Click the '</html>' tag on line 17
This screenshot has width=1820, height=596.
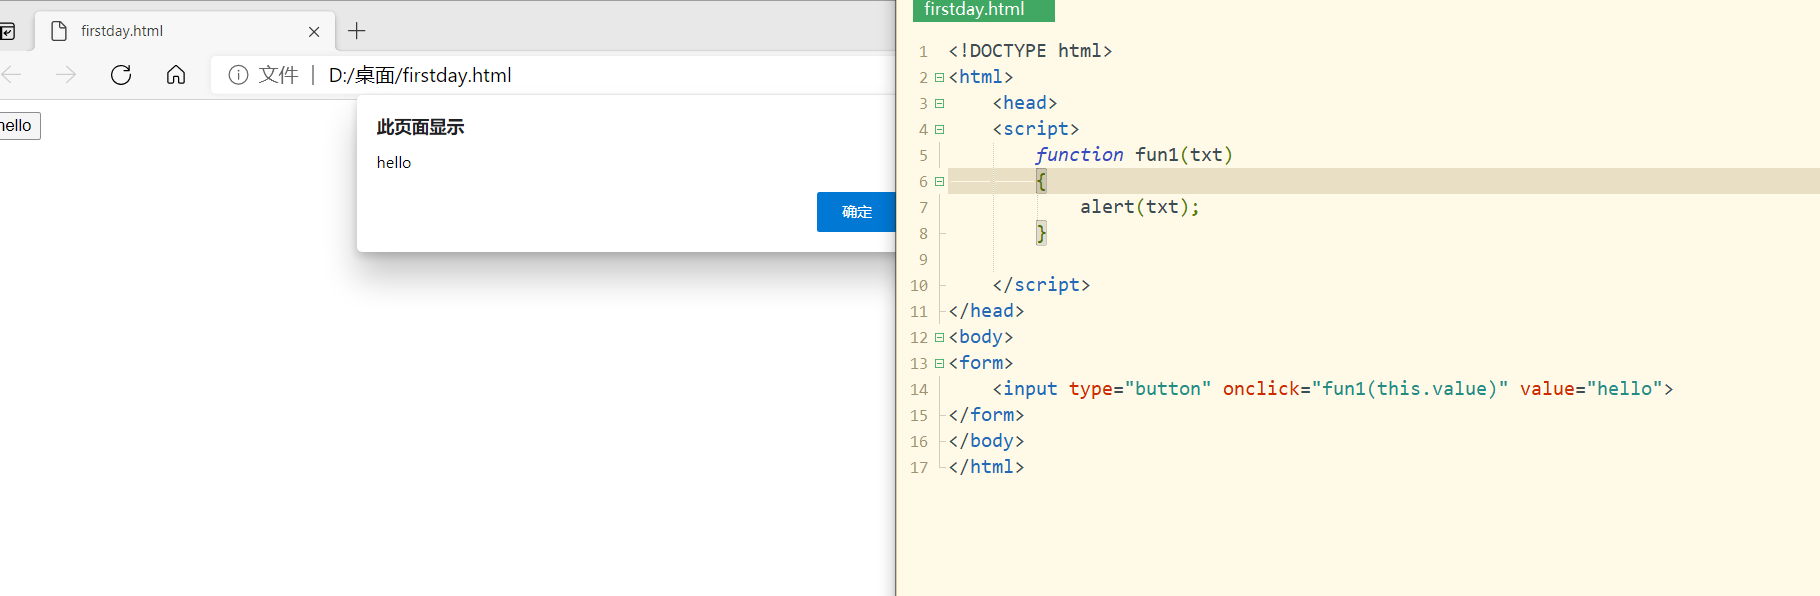(x=986, y=467)
